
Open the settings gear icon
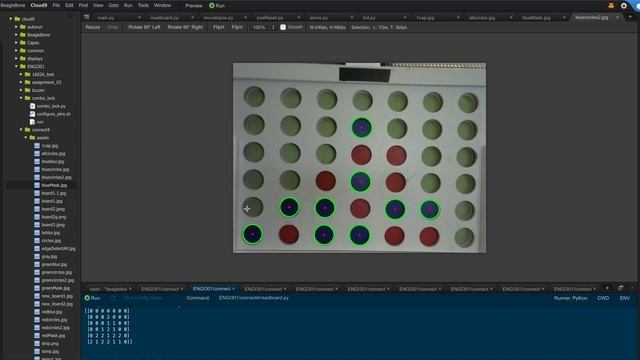click(624, 6)
